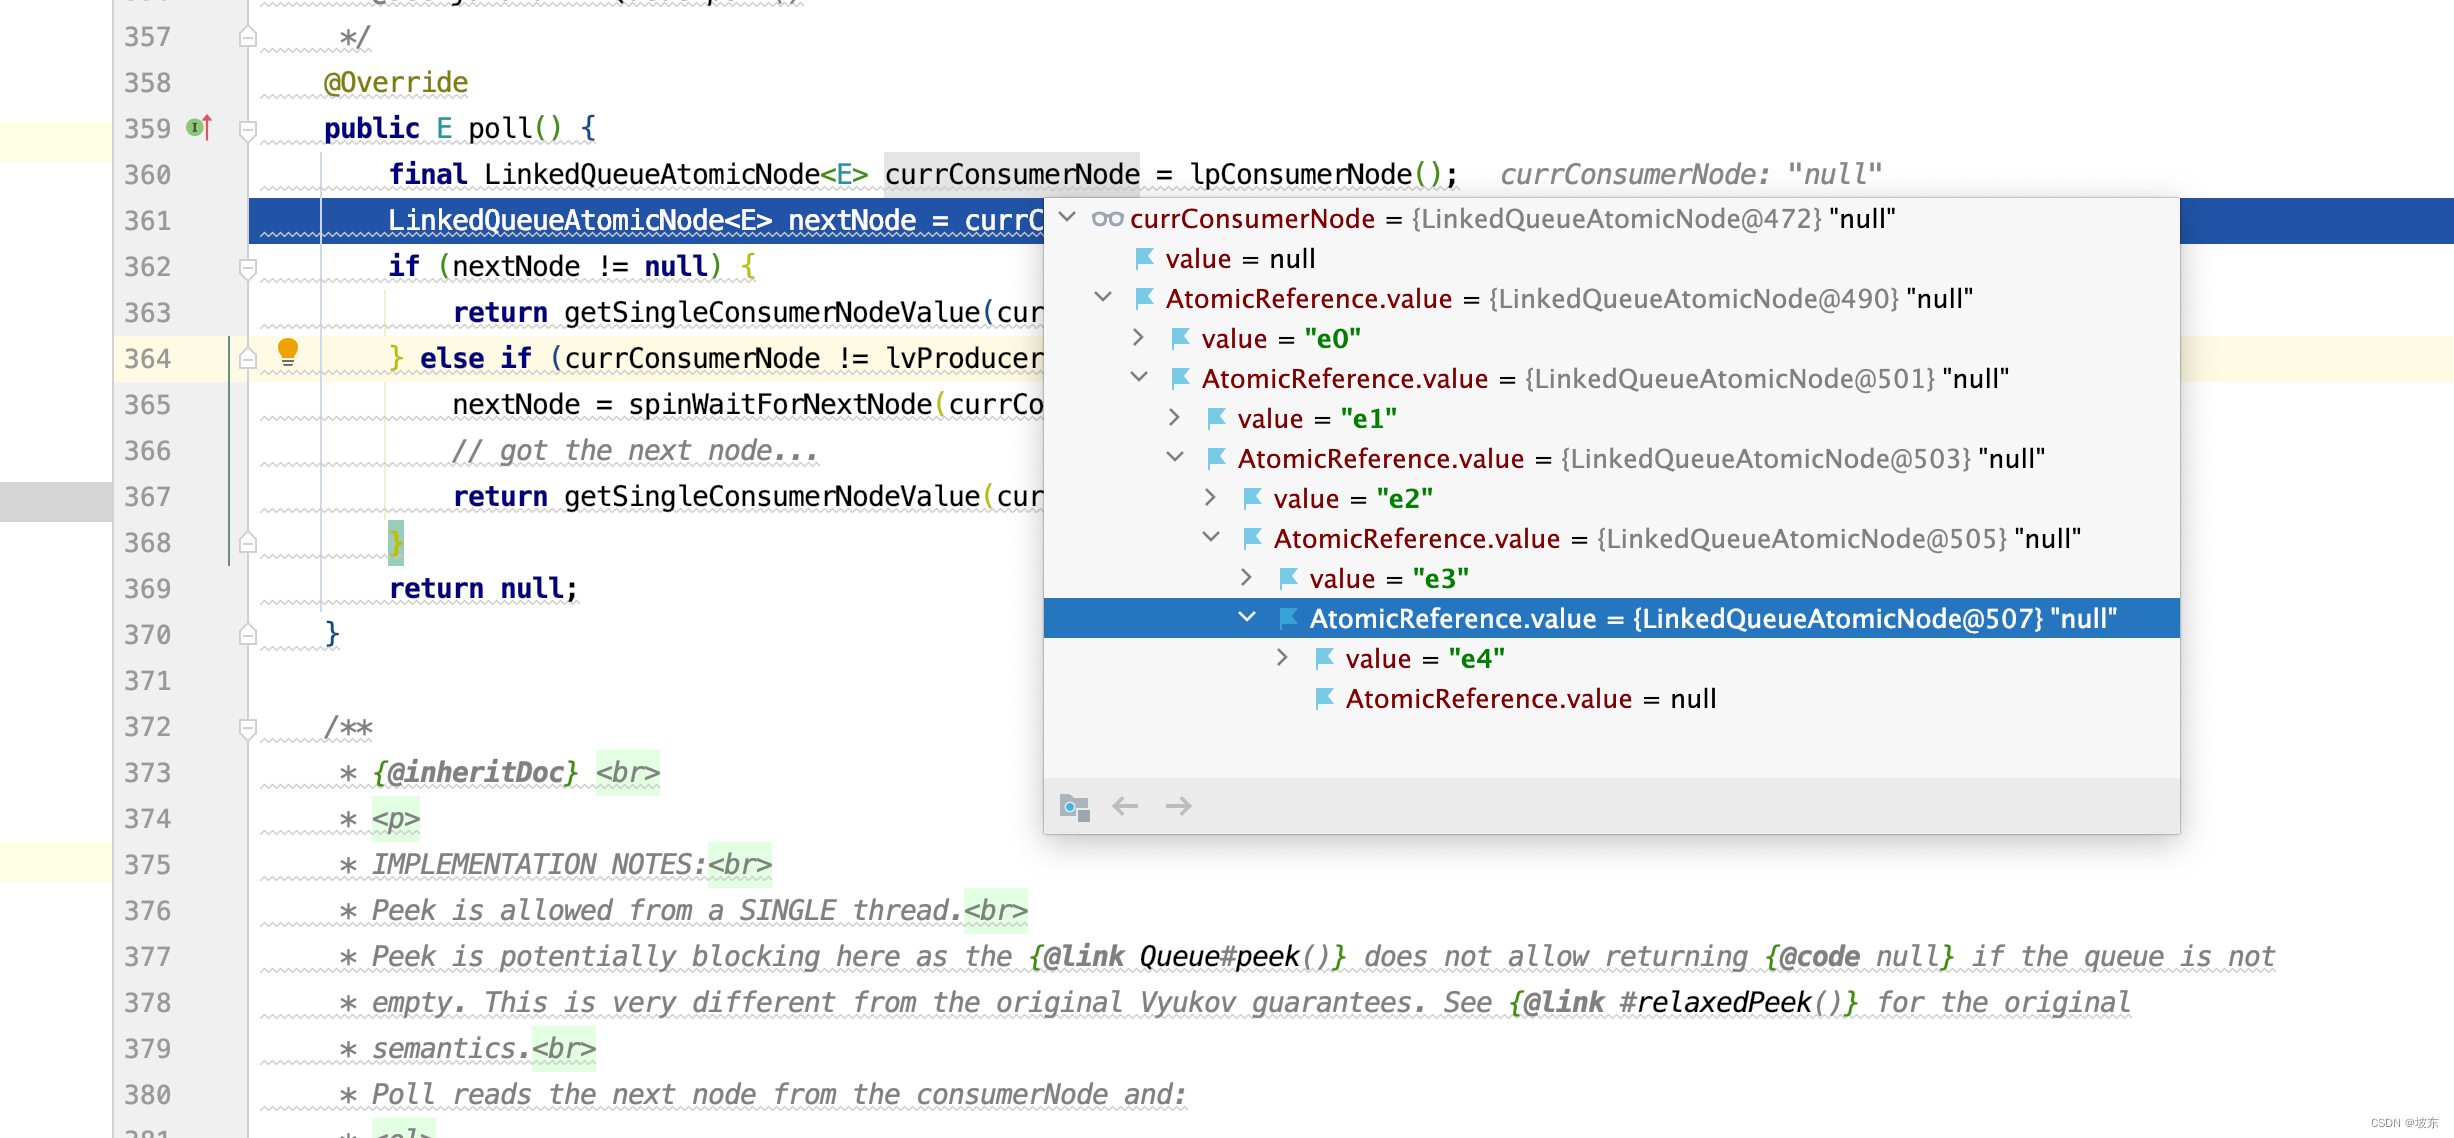Select the AtomicReference.value = null tree row
Image resolution: width=2454 pixels, height=1138 pixels.
tap(1612, 699)
